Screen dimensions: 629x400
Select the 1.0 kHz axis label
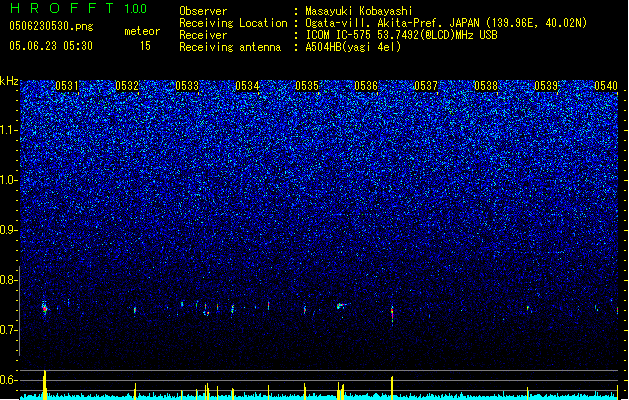[8, 180]
